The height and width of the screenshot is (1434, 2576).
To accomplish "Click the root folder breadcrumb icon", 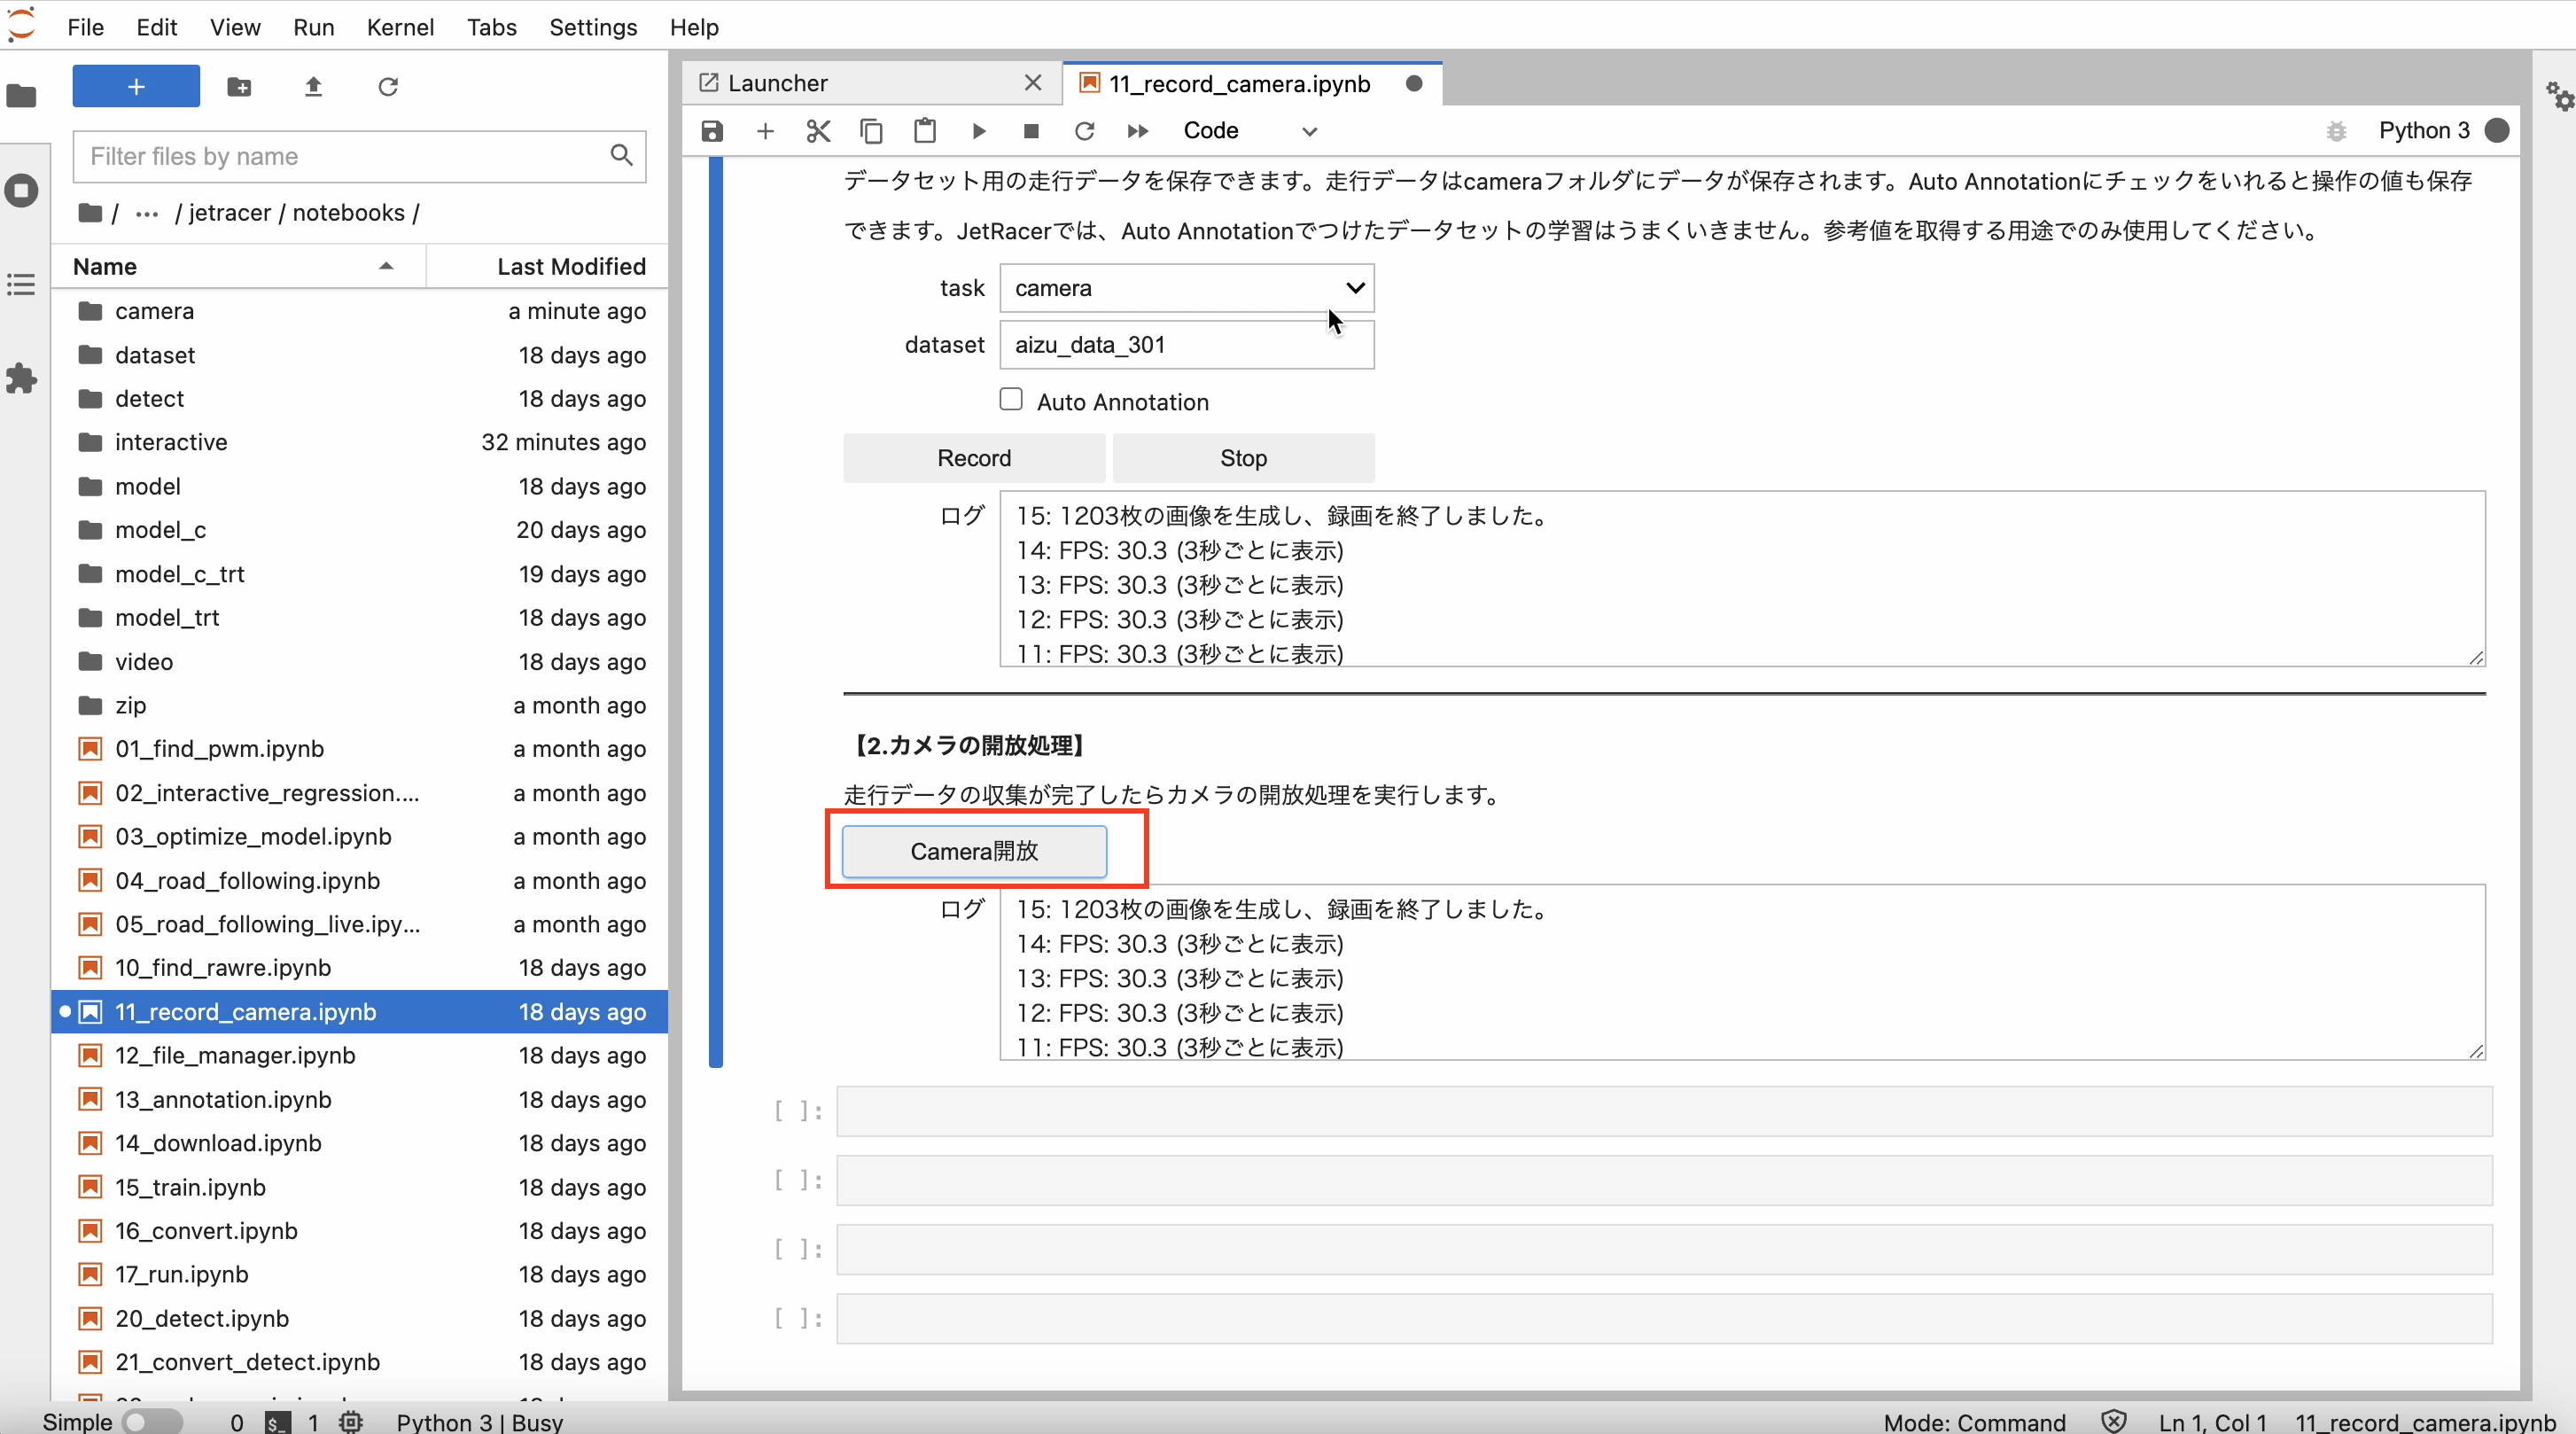I will click(x=90, y=213).
